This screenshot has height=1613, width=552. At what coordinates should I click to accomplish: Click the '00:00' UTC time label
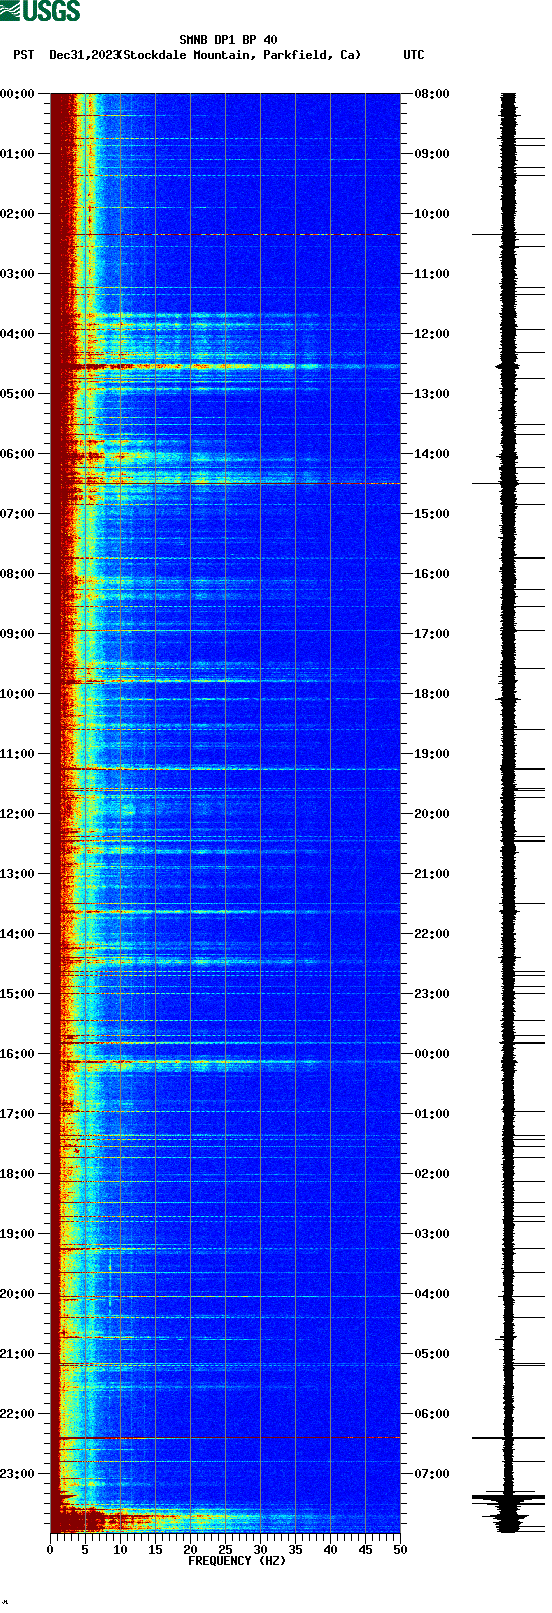click(x=432, y=1054)
